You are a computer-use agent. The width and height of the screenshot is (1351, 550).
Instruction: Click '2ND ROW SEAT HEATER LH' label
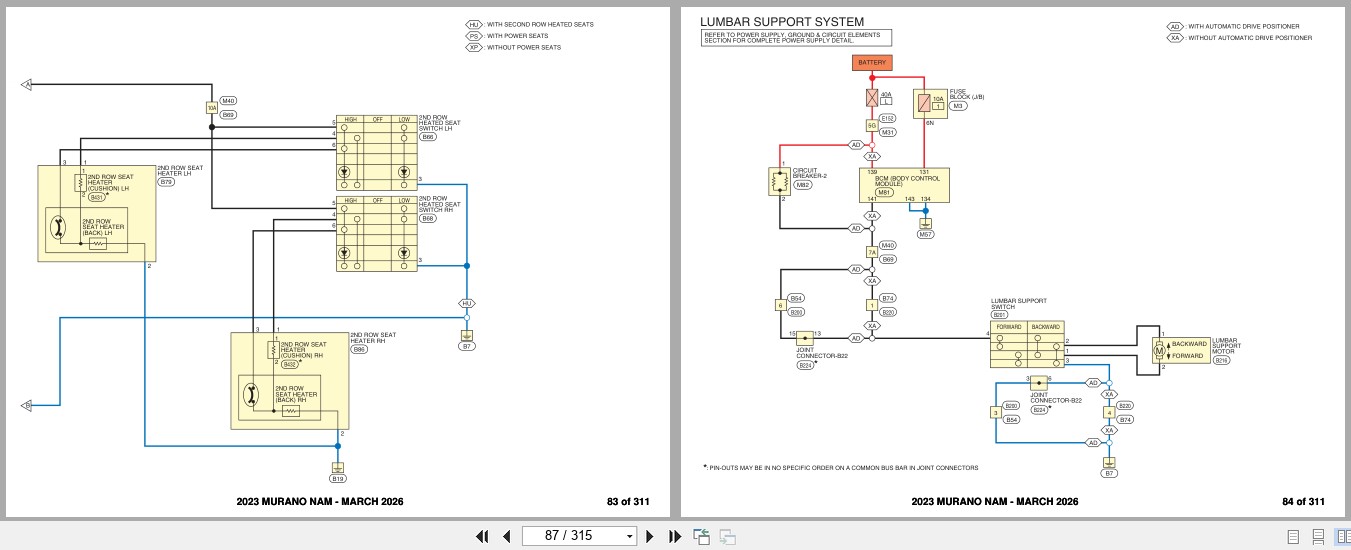179,170
